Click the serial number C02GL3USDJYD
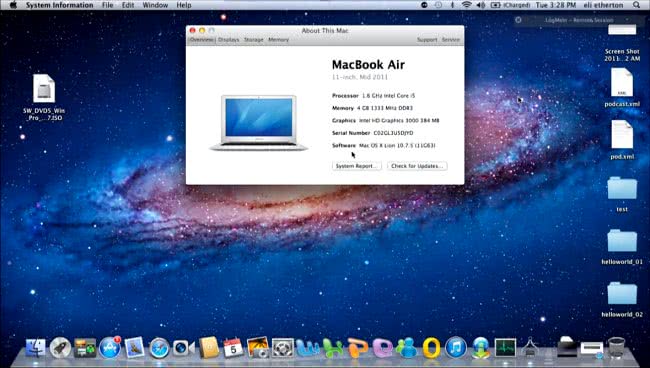Viewport: 650px width, 368px height. [x=393, y=133]
